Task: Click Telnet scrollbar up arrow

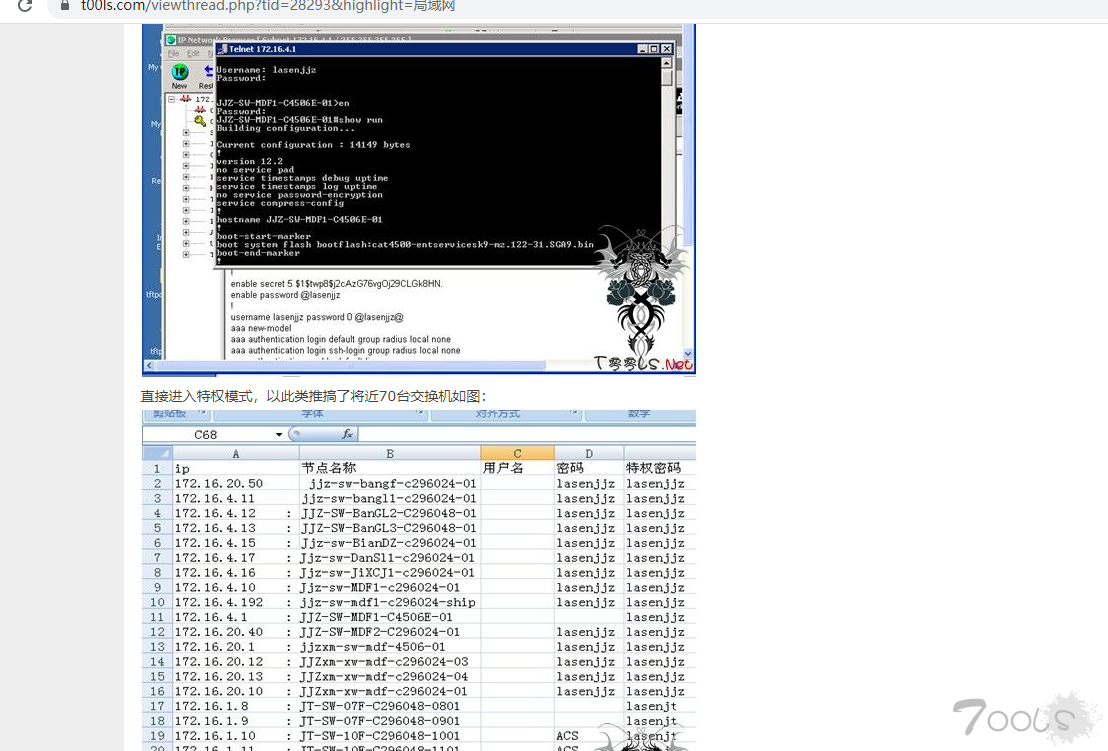Action: (666, 63)
